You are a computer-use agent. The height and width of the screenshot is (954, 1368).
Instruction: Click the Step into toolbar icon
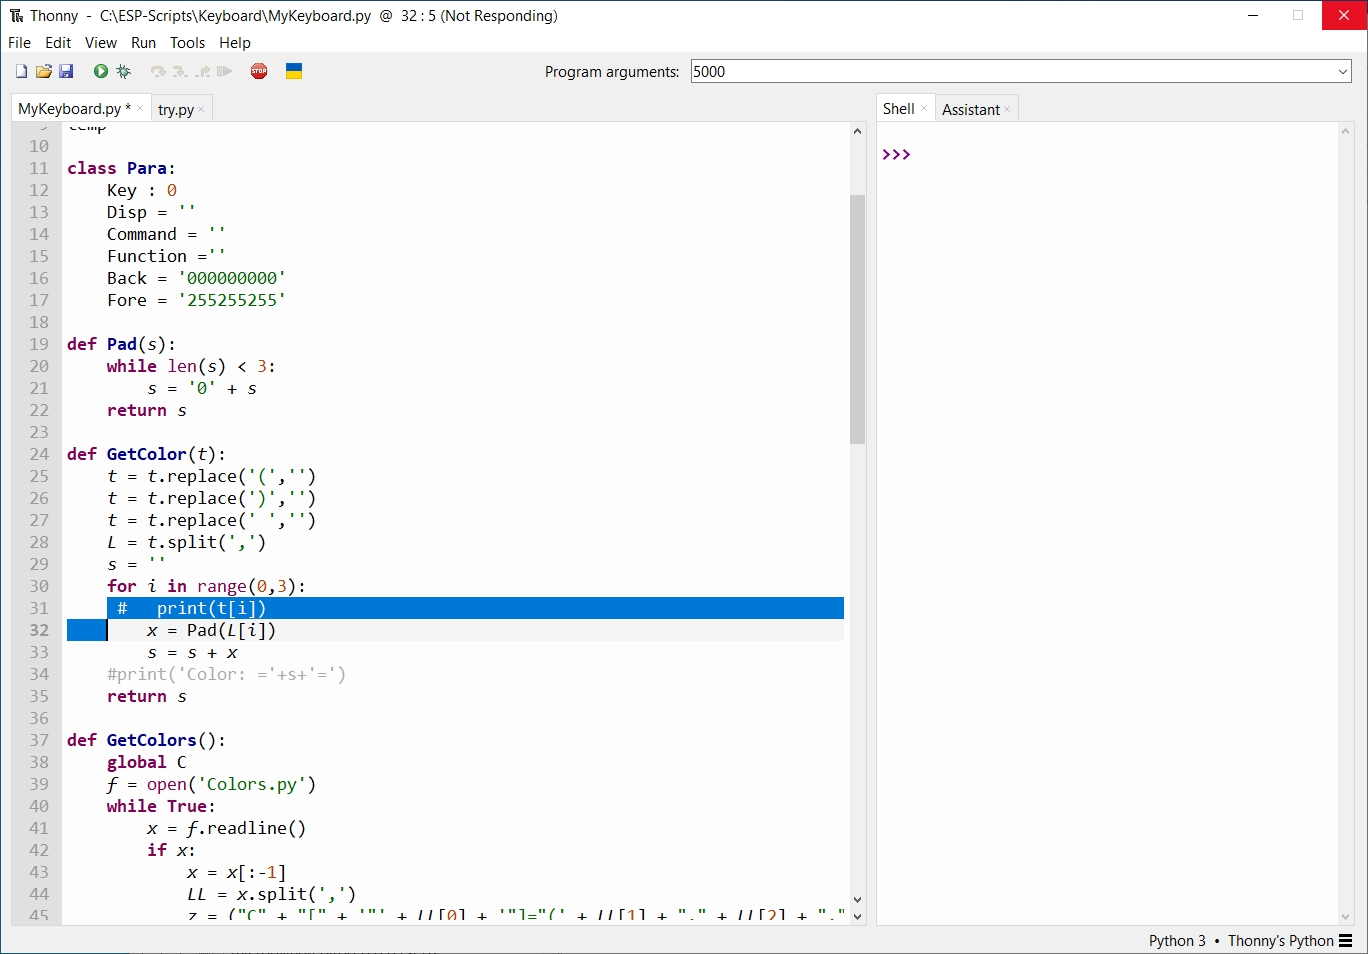coord(180,71)
